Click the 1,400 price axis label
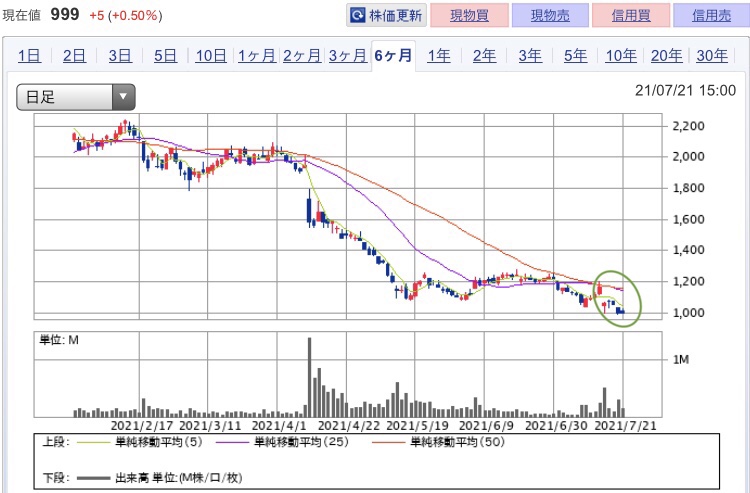 point(688,250)
